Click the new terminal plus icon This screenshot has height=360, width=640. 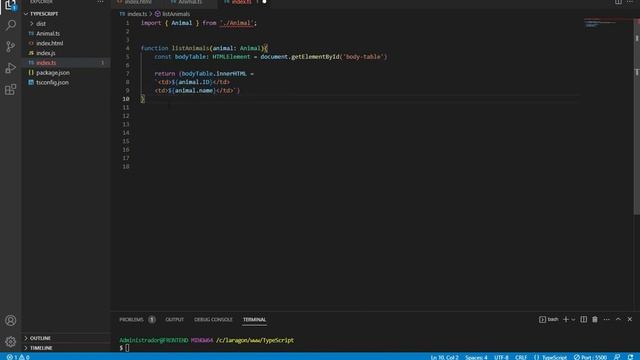point(566,320)
